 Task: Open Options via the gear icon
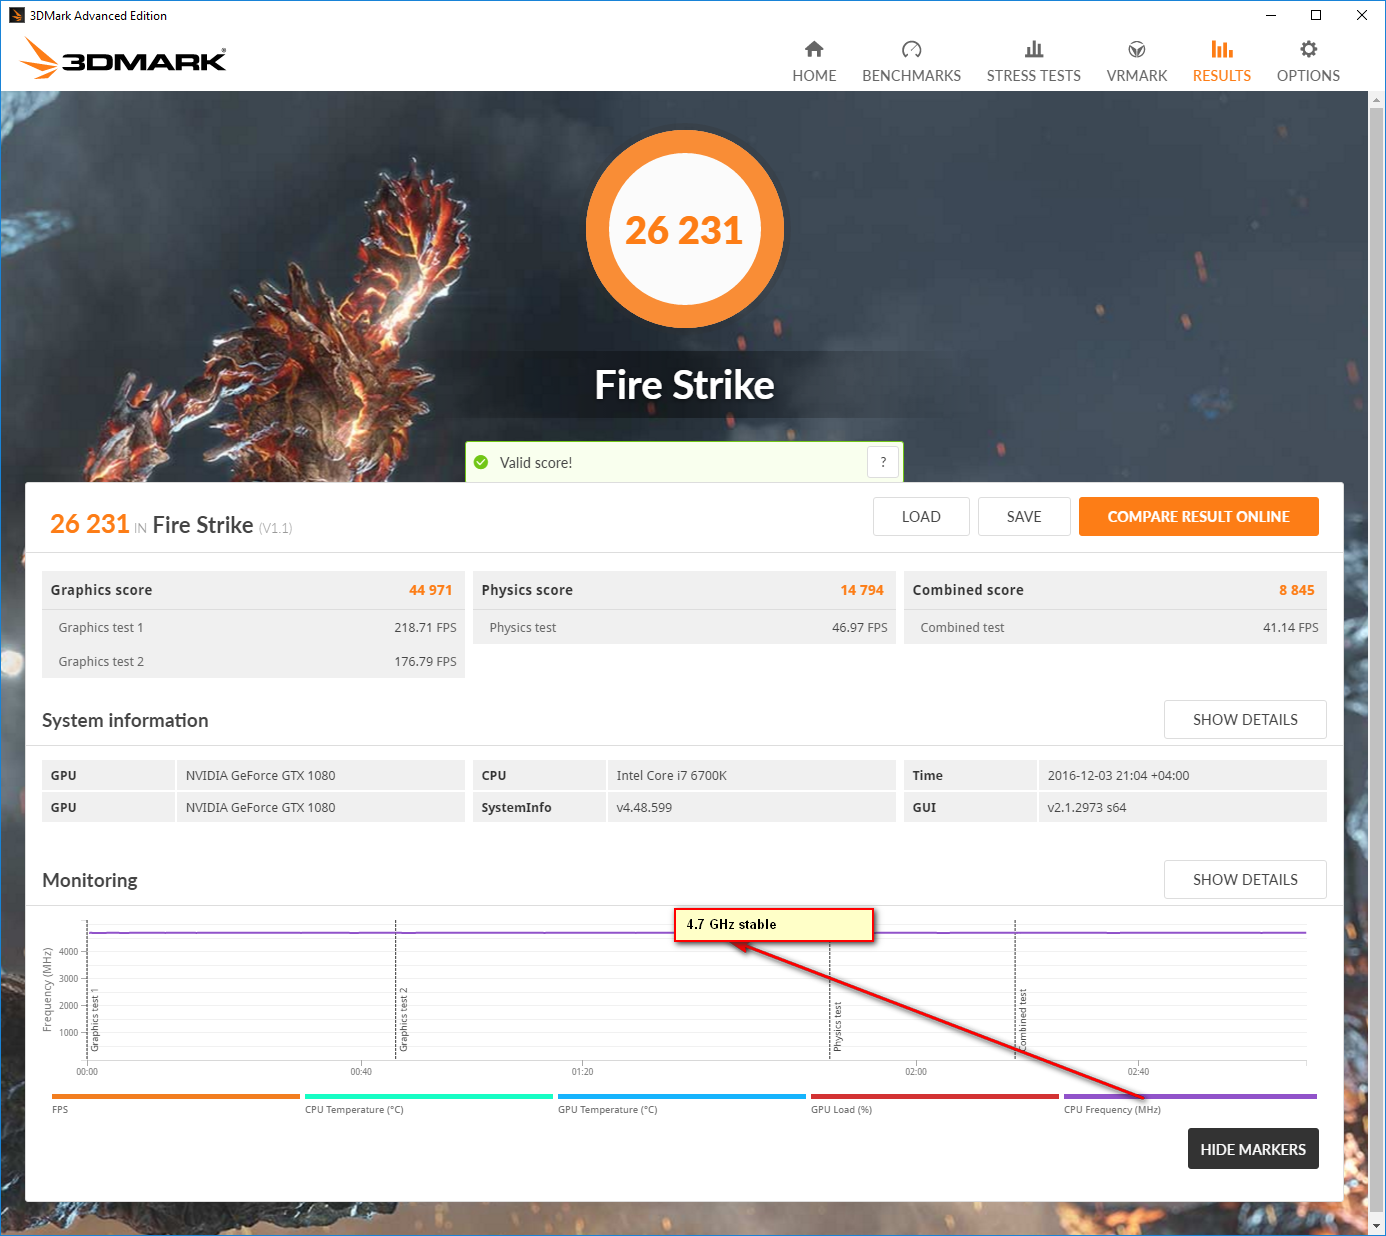[1308, 49]
